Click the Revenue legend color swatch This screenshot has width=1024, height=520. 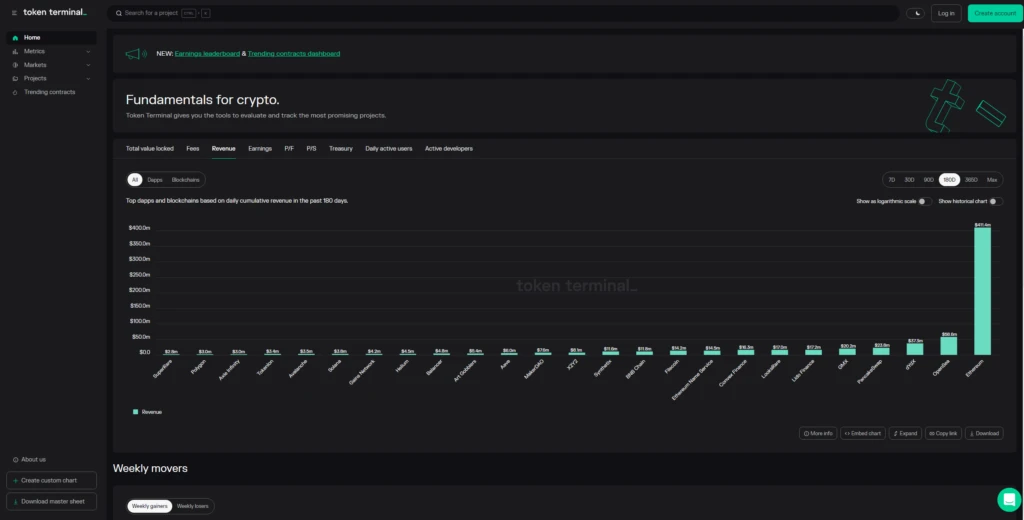(135, 412)
